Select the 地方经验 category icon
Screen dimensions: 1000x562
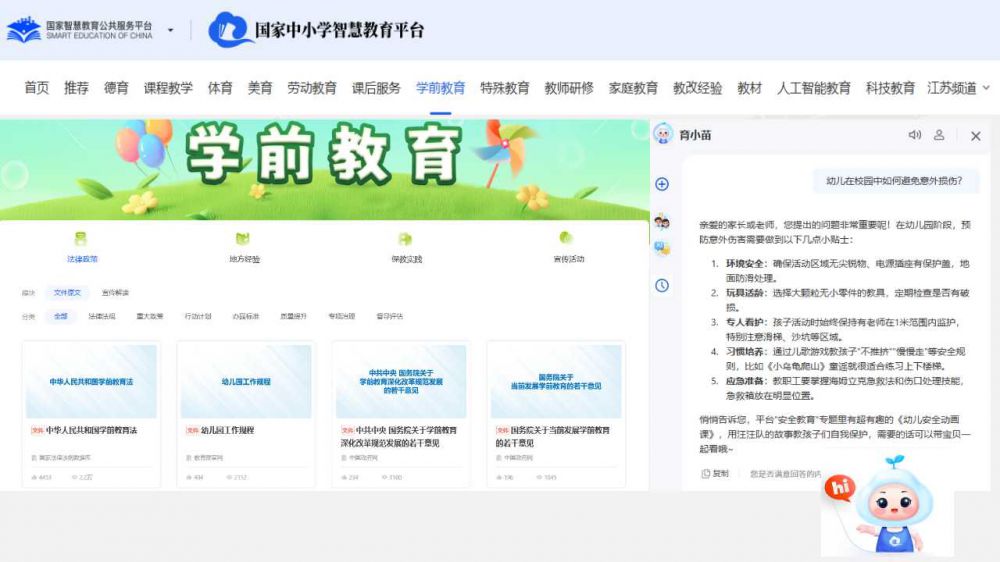[x=243, y=239]
